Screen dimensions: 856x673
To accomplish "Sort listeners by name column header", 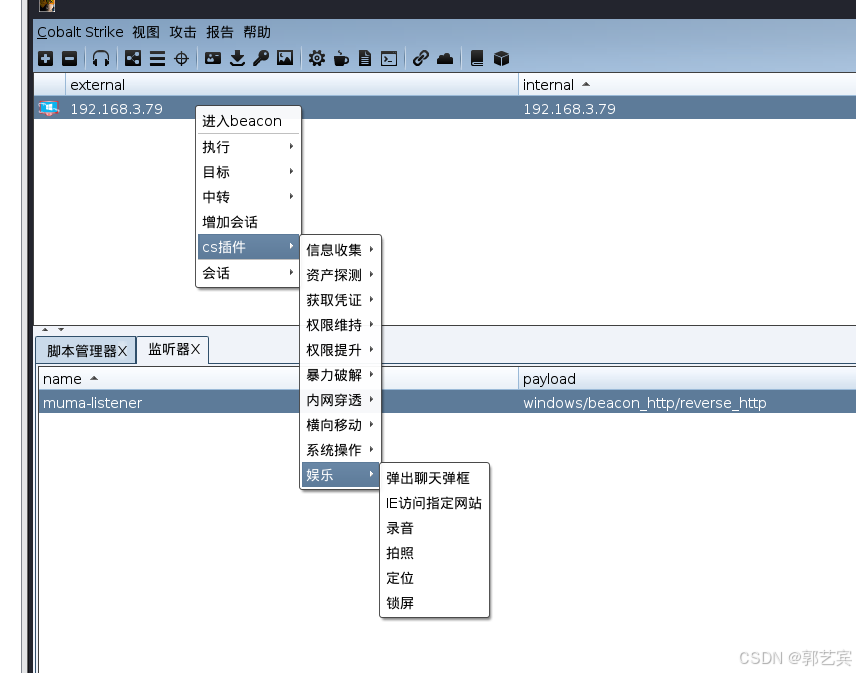I will pos(278,378).
